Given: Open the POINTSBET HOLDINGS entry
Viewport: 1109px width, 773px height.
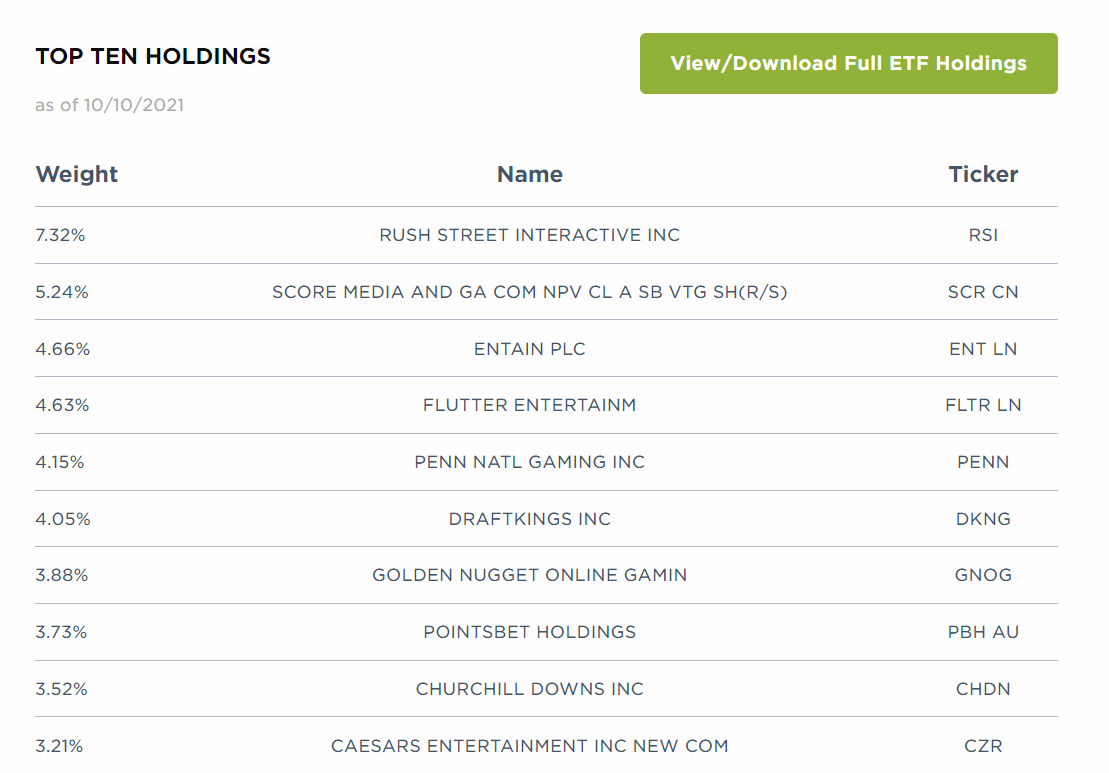Looking at the screenshot, I should pos(529,632).
